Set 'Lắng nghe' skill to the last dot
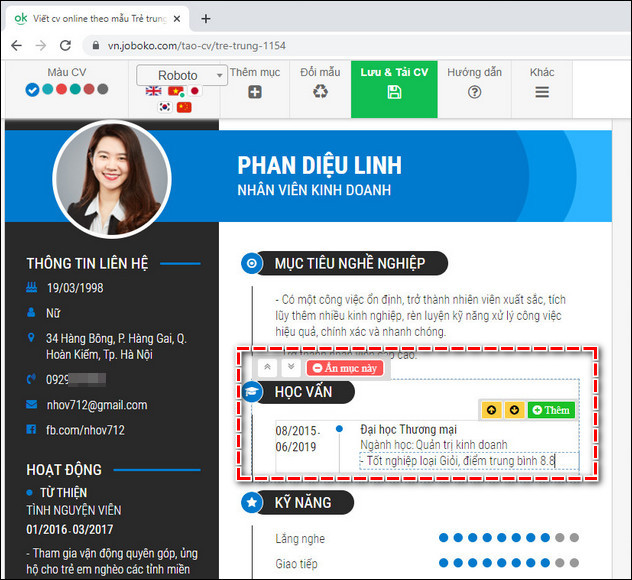 574,537
